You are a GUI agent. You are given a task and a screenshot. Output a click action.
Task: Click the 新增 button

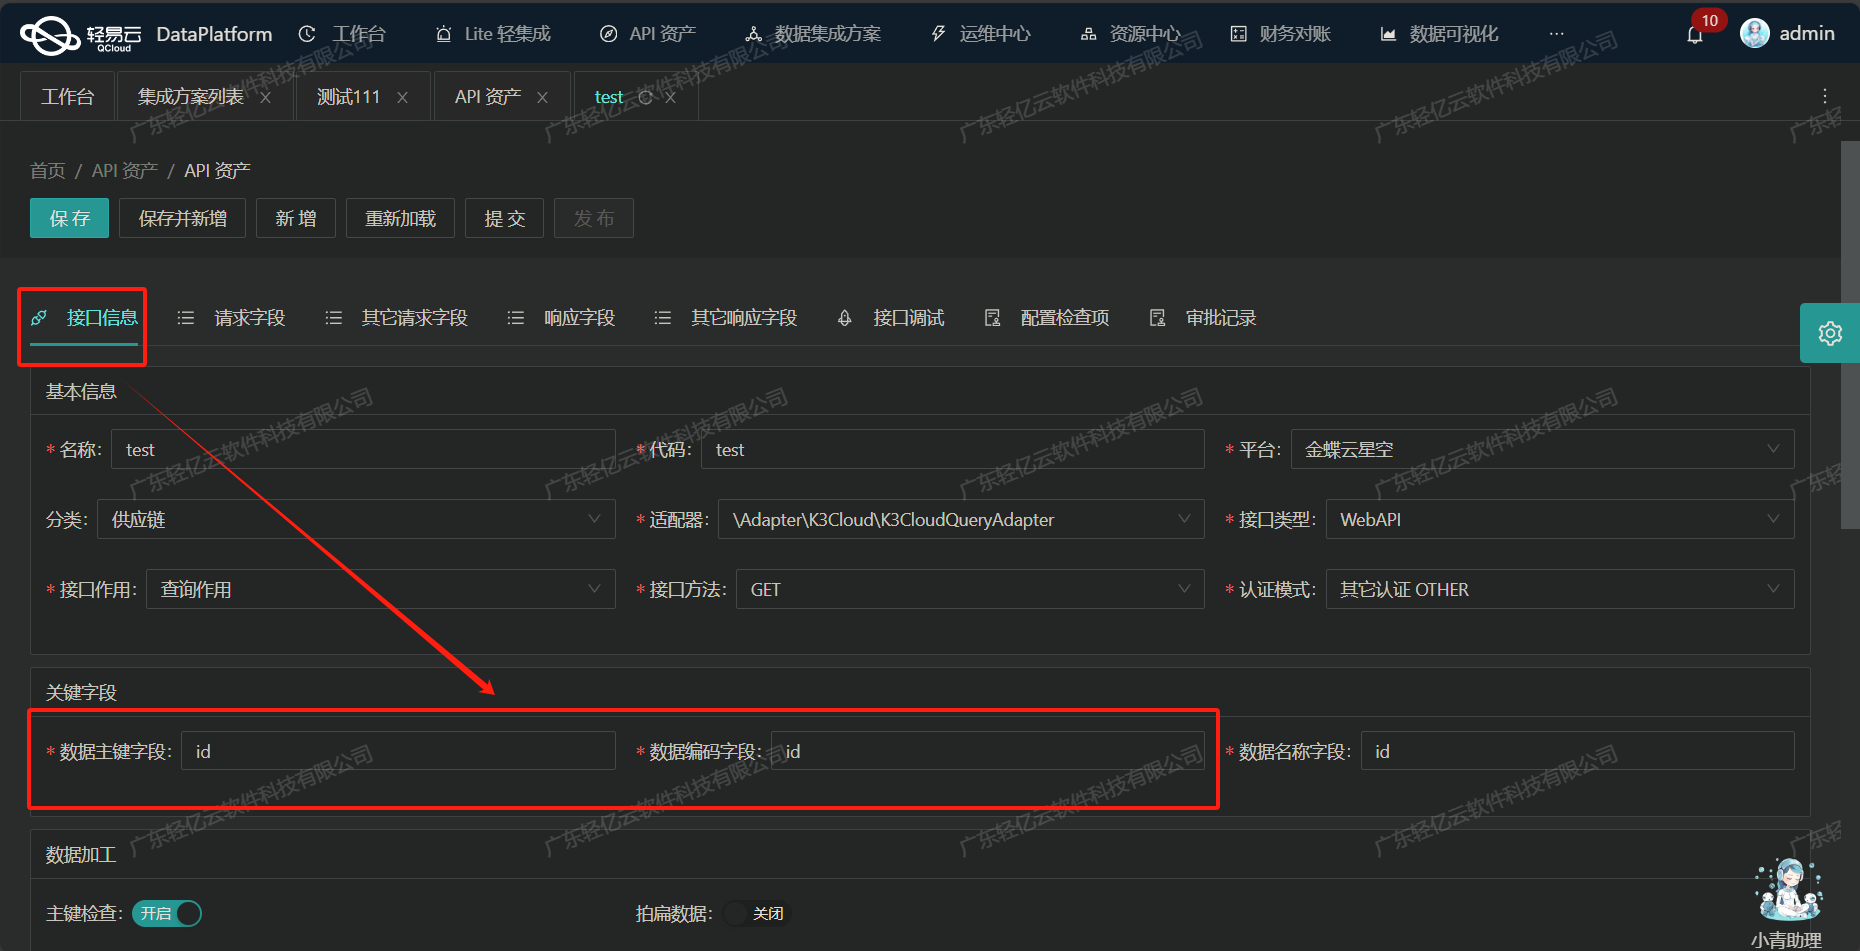coord(296,218)
